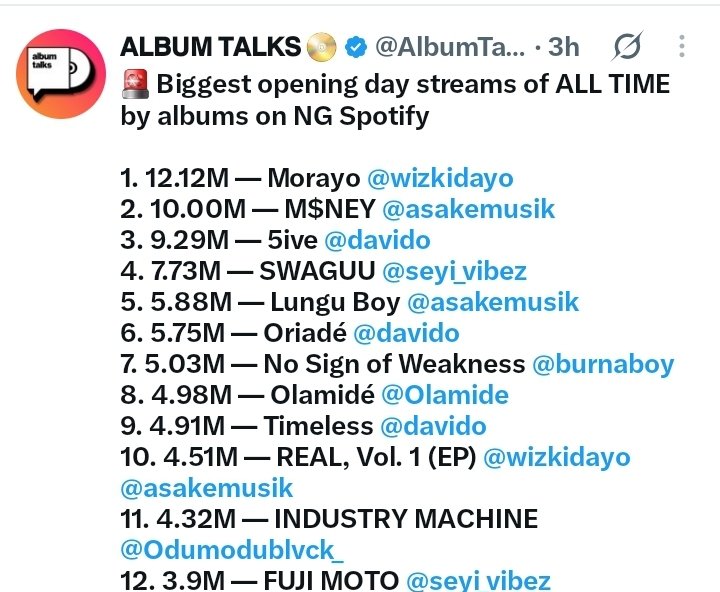Open @wizkidayo mention beside REAL, Vol. 1

coord(557,457)
